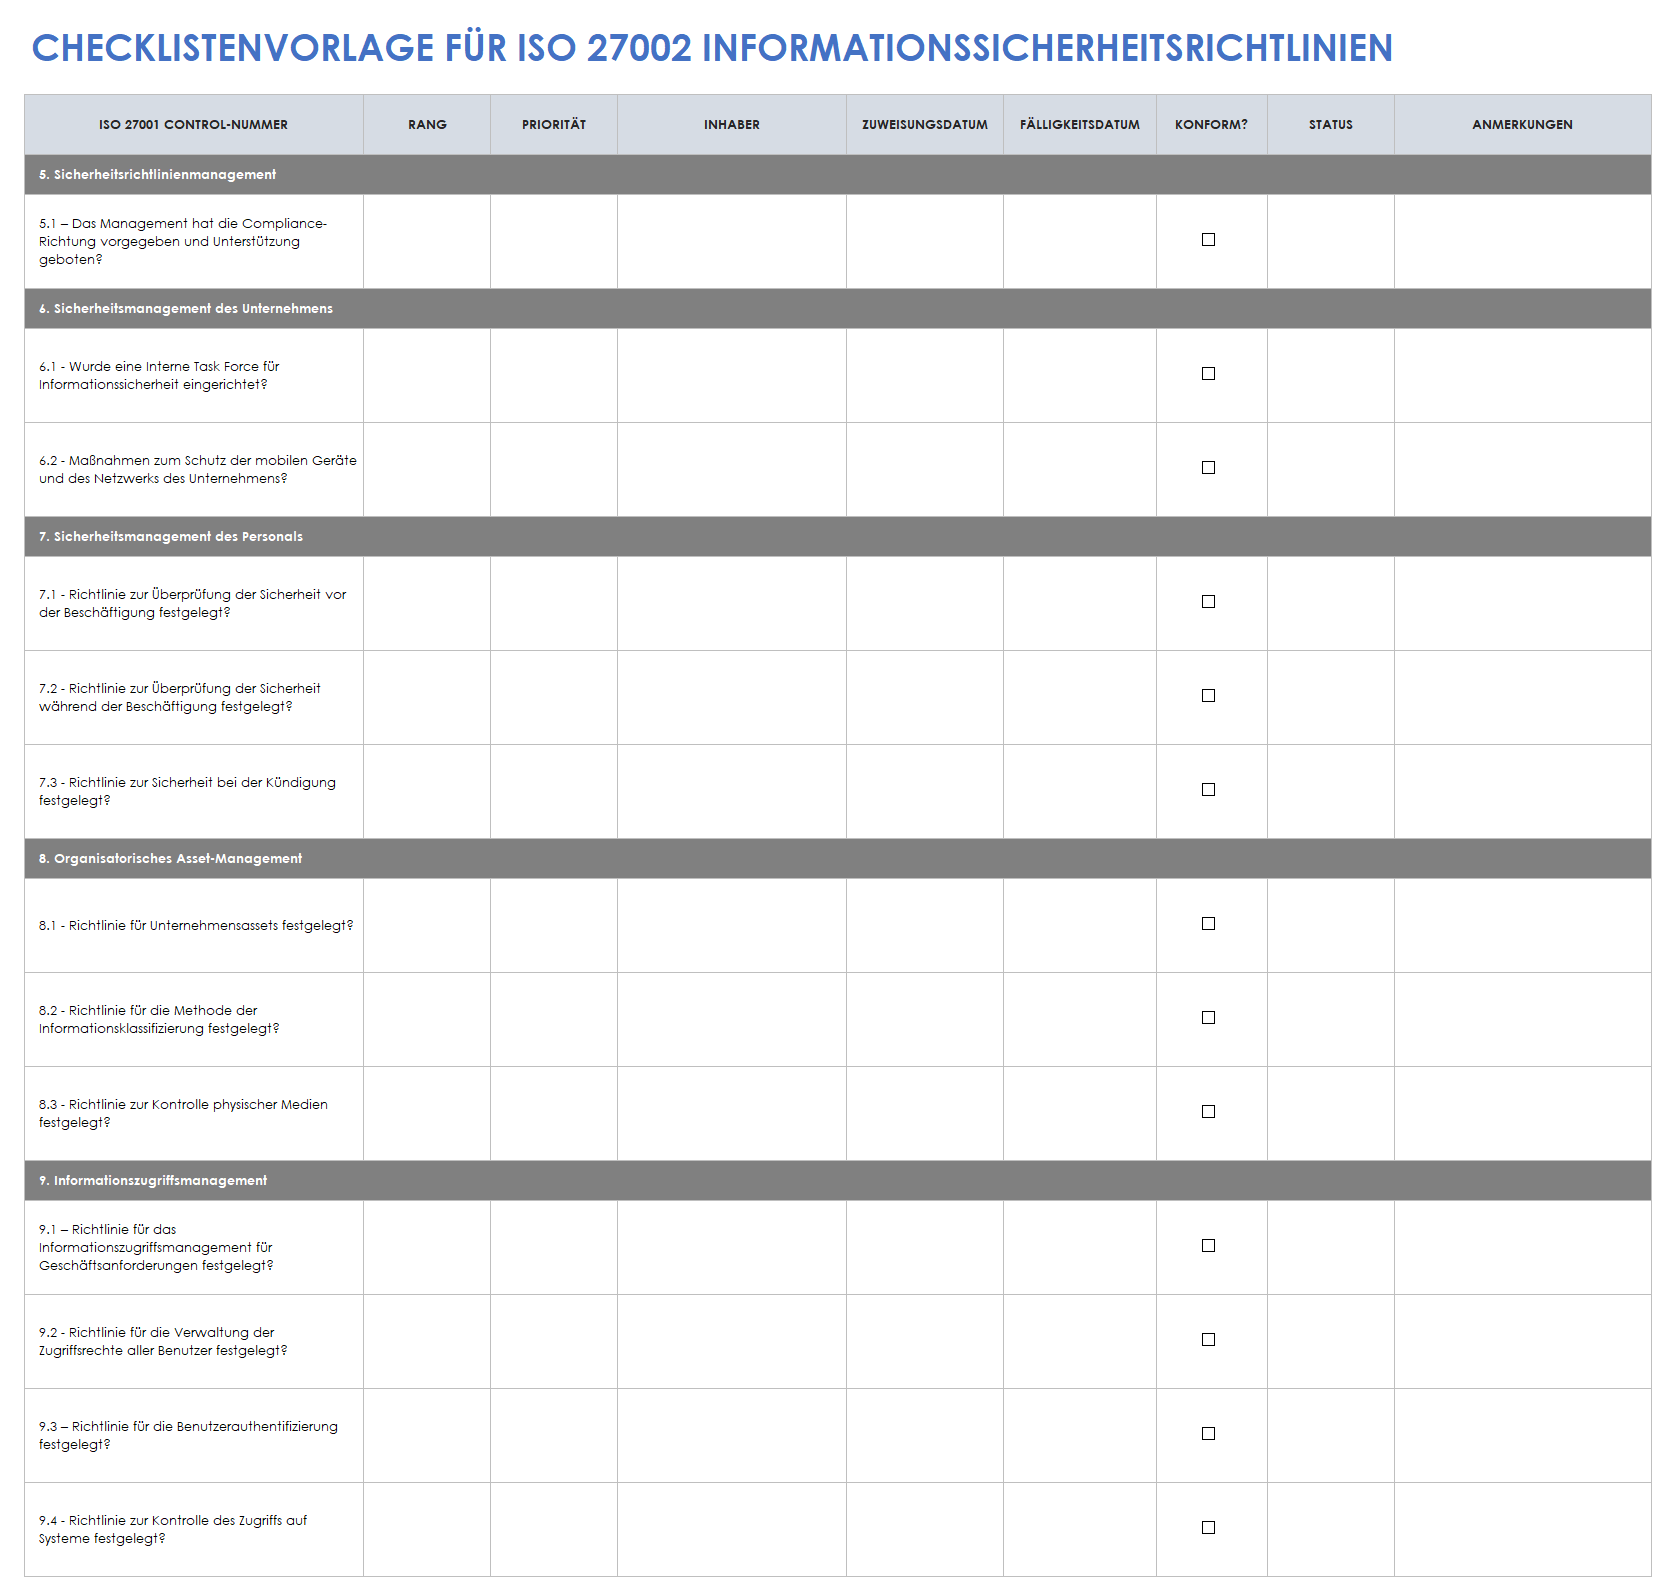Click the 9.3 Benutzerauthentifizierung question text
This screenshot has width=1680, height=1577.
[188, 1435]
